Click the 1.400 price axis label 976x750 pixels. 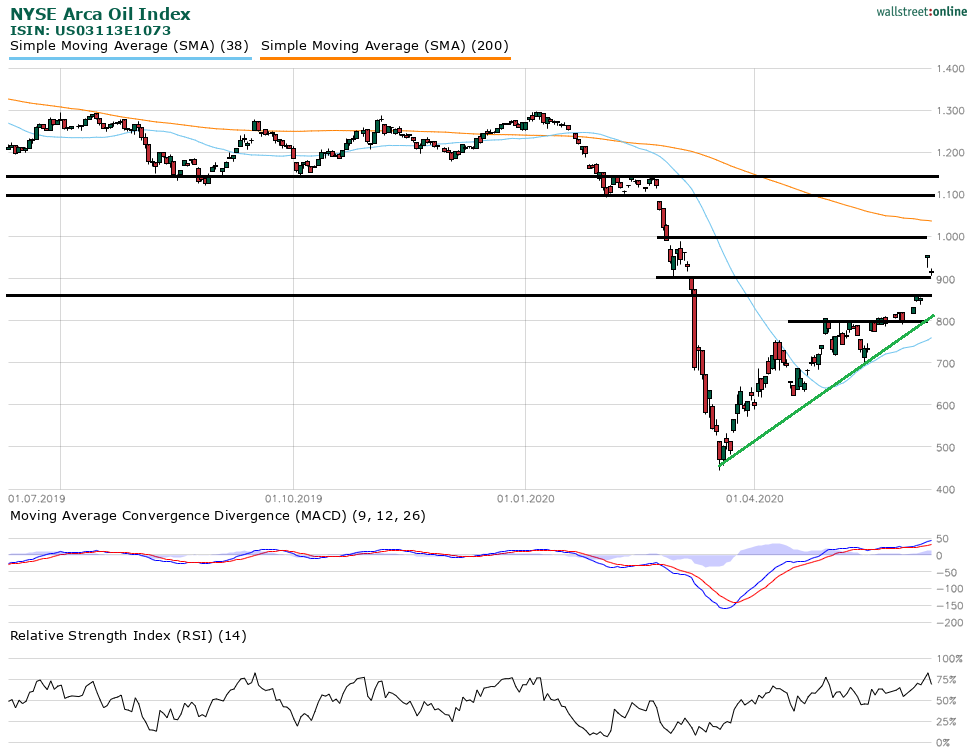click(950, 69)
